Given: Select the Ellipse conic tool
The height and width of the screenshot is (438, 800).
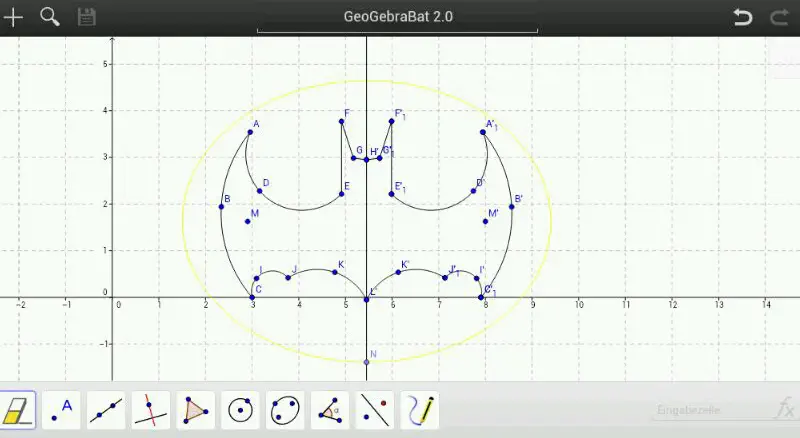Looking at the screenshot, I should tap(285, 410).
